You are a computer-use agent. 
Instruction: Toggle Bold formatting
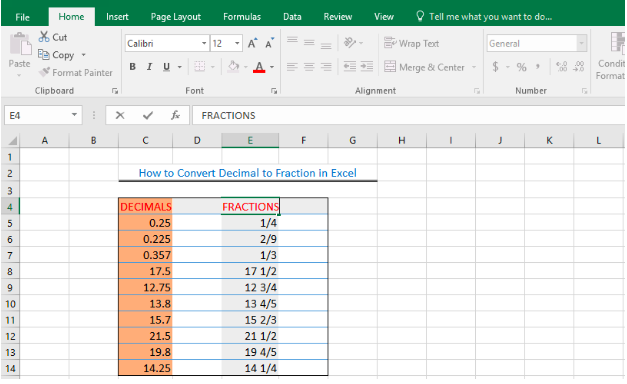(x=133, y=66)
